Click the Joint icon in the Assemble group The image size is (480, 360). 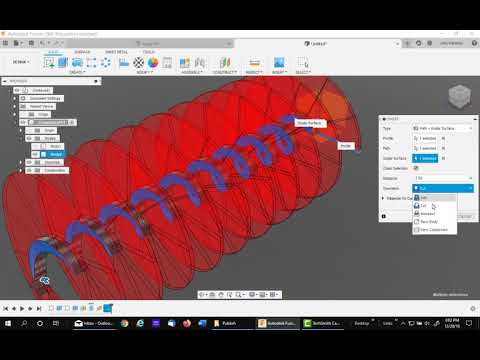(199, 62)
